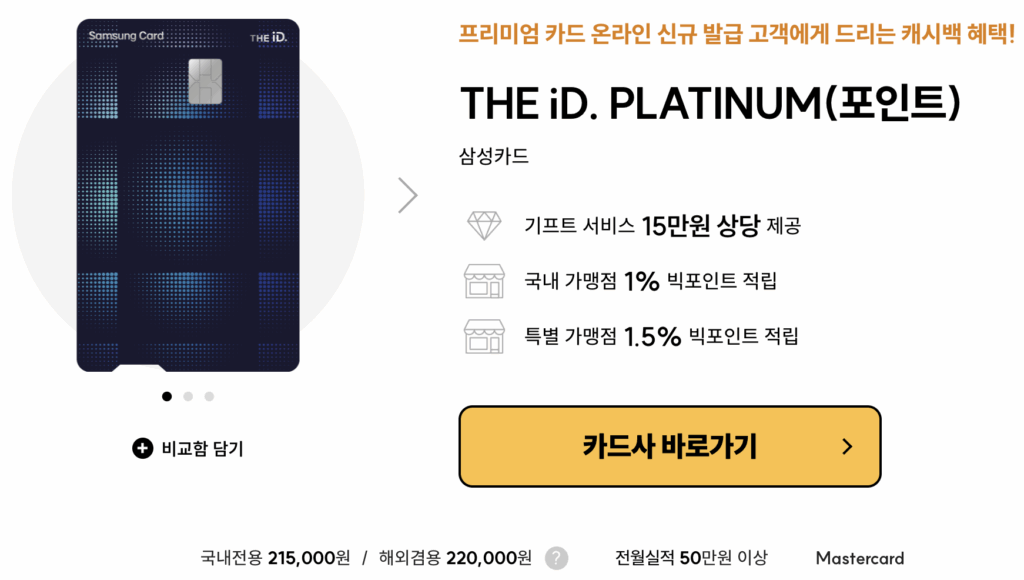Image resolution: width=1024 pixels, height=580 pixels.
Task: Click the plus icon for 비교함 담기
Action: [142, 449]
